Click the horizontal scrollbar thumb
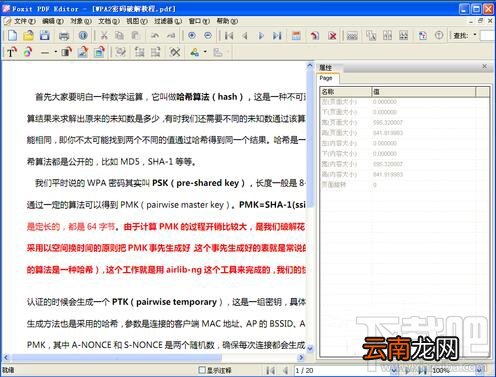496x377 pixels. click(117, 358)
